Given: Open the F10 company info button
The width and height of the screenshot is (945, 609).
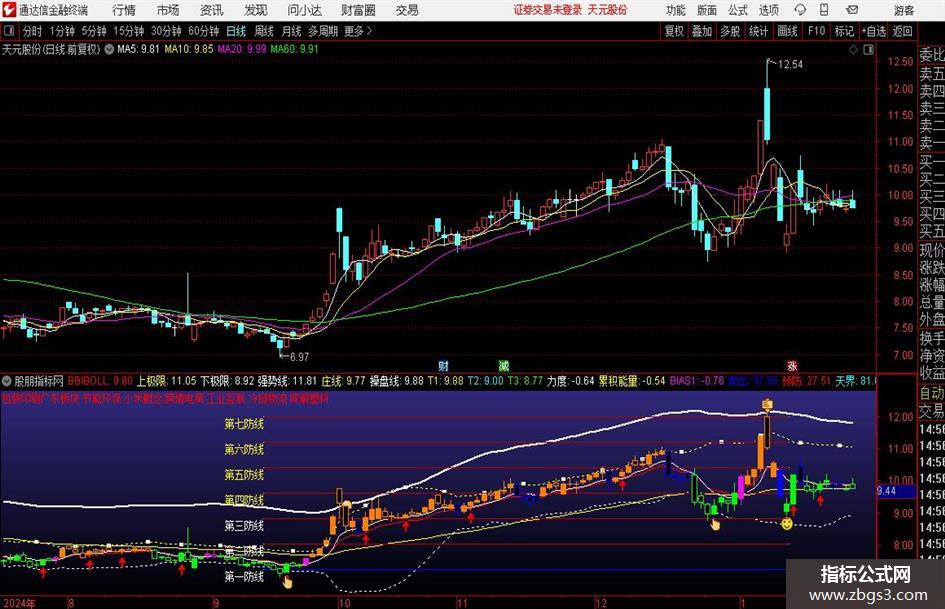Looking at the screenshot, I should point(817,31).
